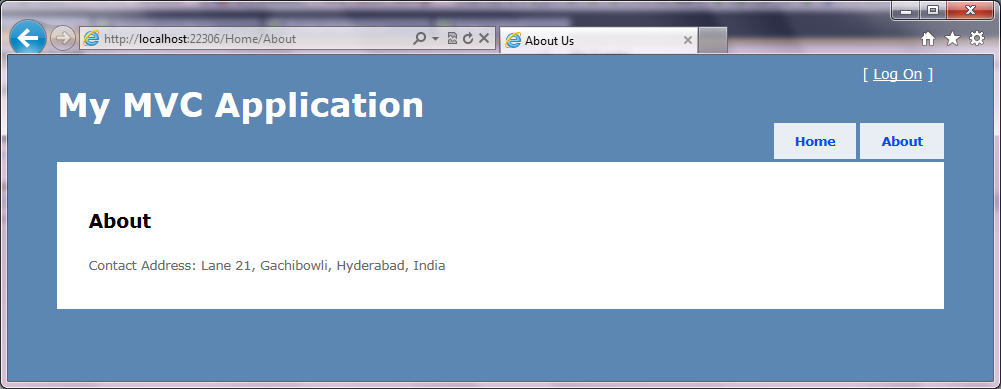
Task: Click the Log On link
Action: coord(898,74)
